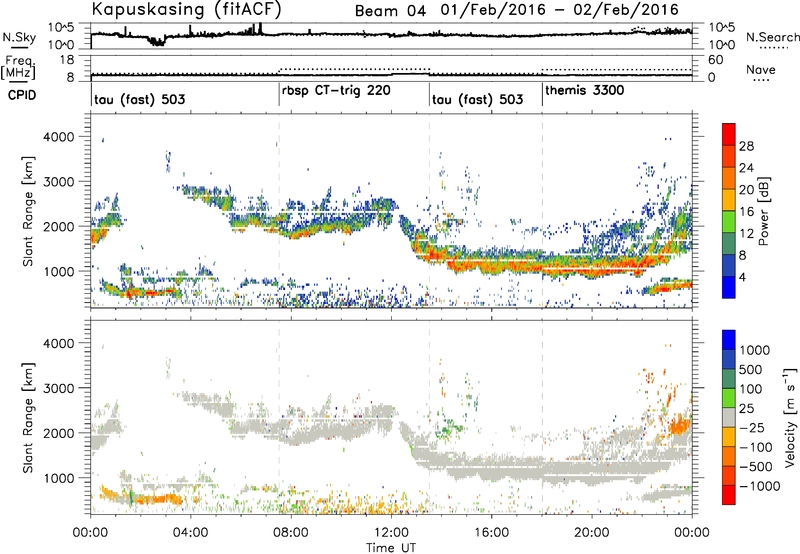The width and height of the screenshot is (800, 554).
Task: Select the 'tau (fast) 503' label preceding rbsp CT-trig
Action: (139, 99)
